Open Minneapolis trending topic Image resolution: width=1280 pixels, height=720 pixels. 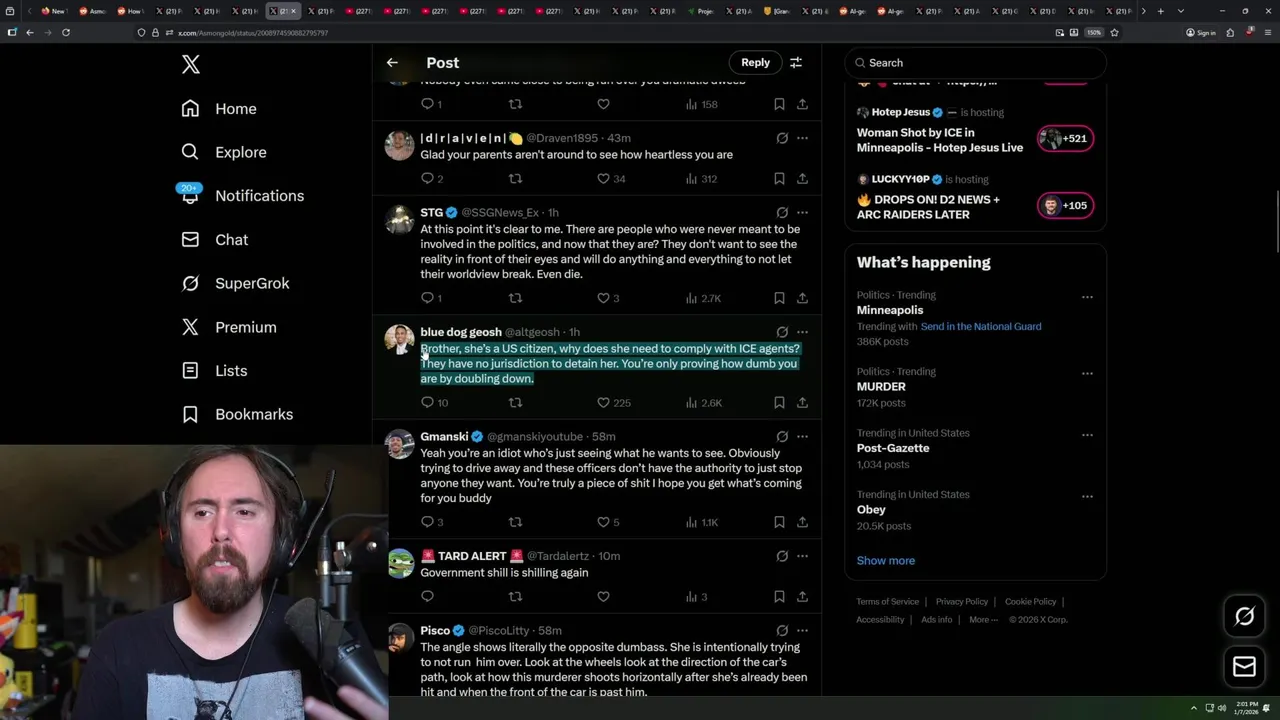pos(890,310)
